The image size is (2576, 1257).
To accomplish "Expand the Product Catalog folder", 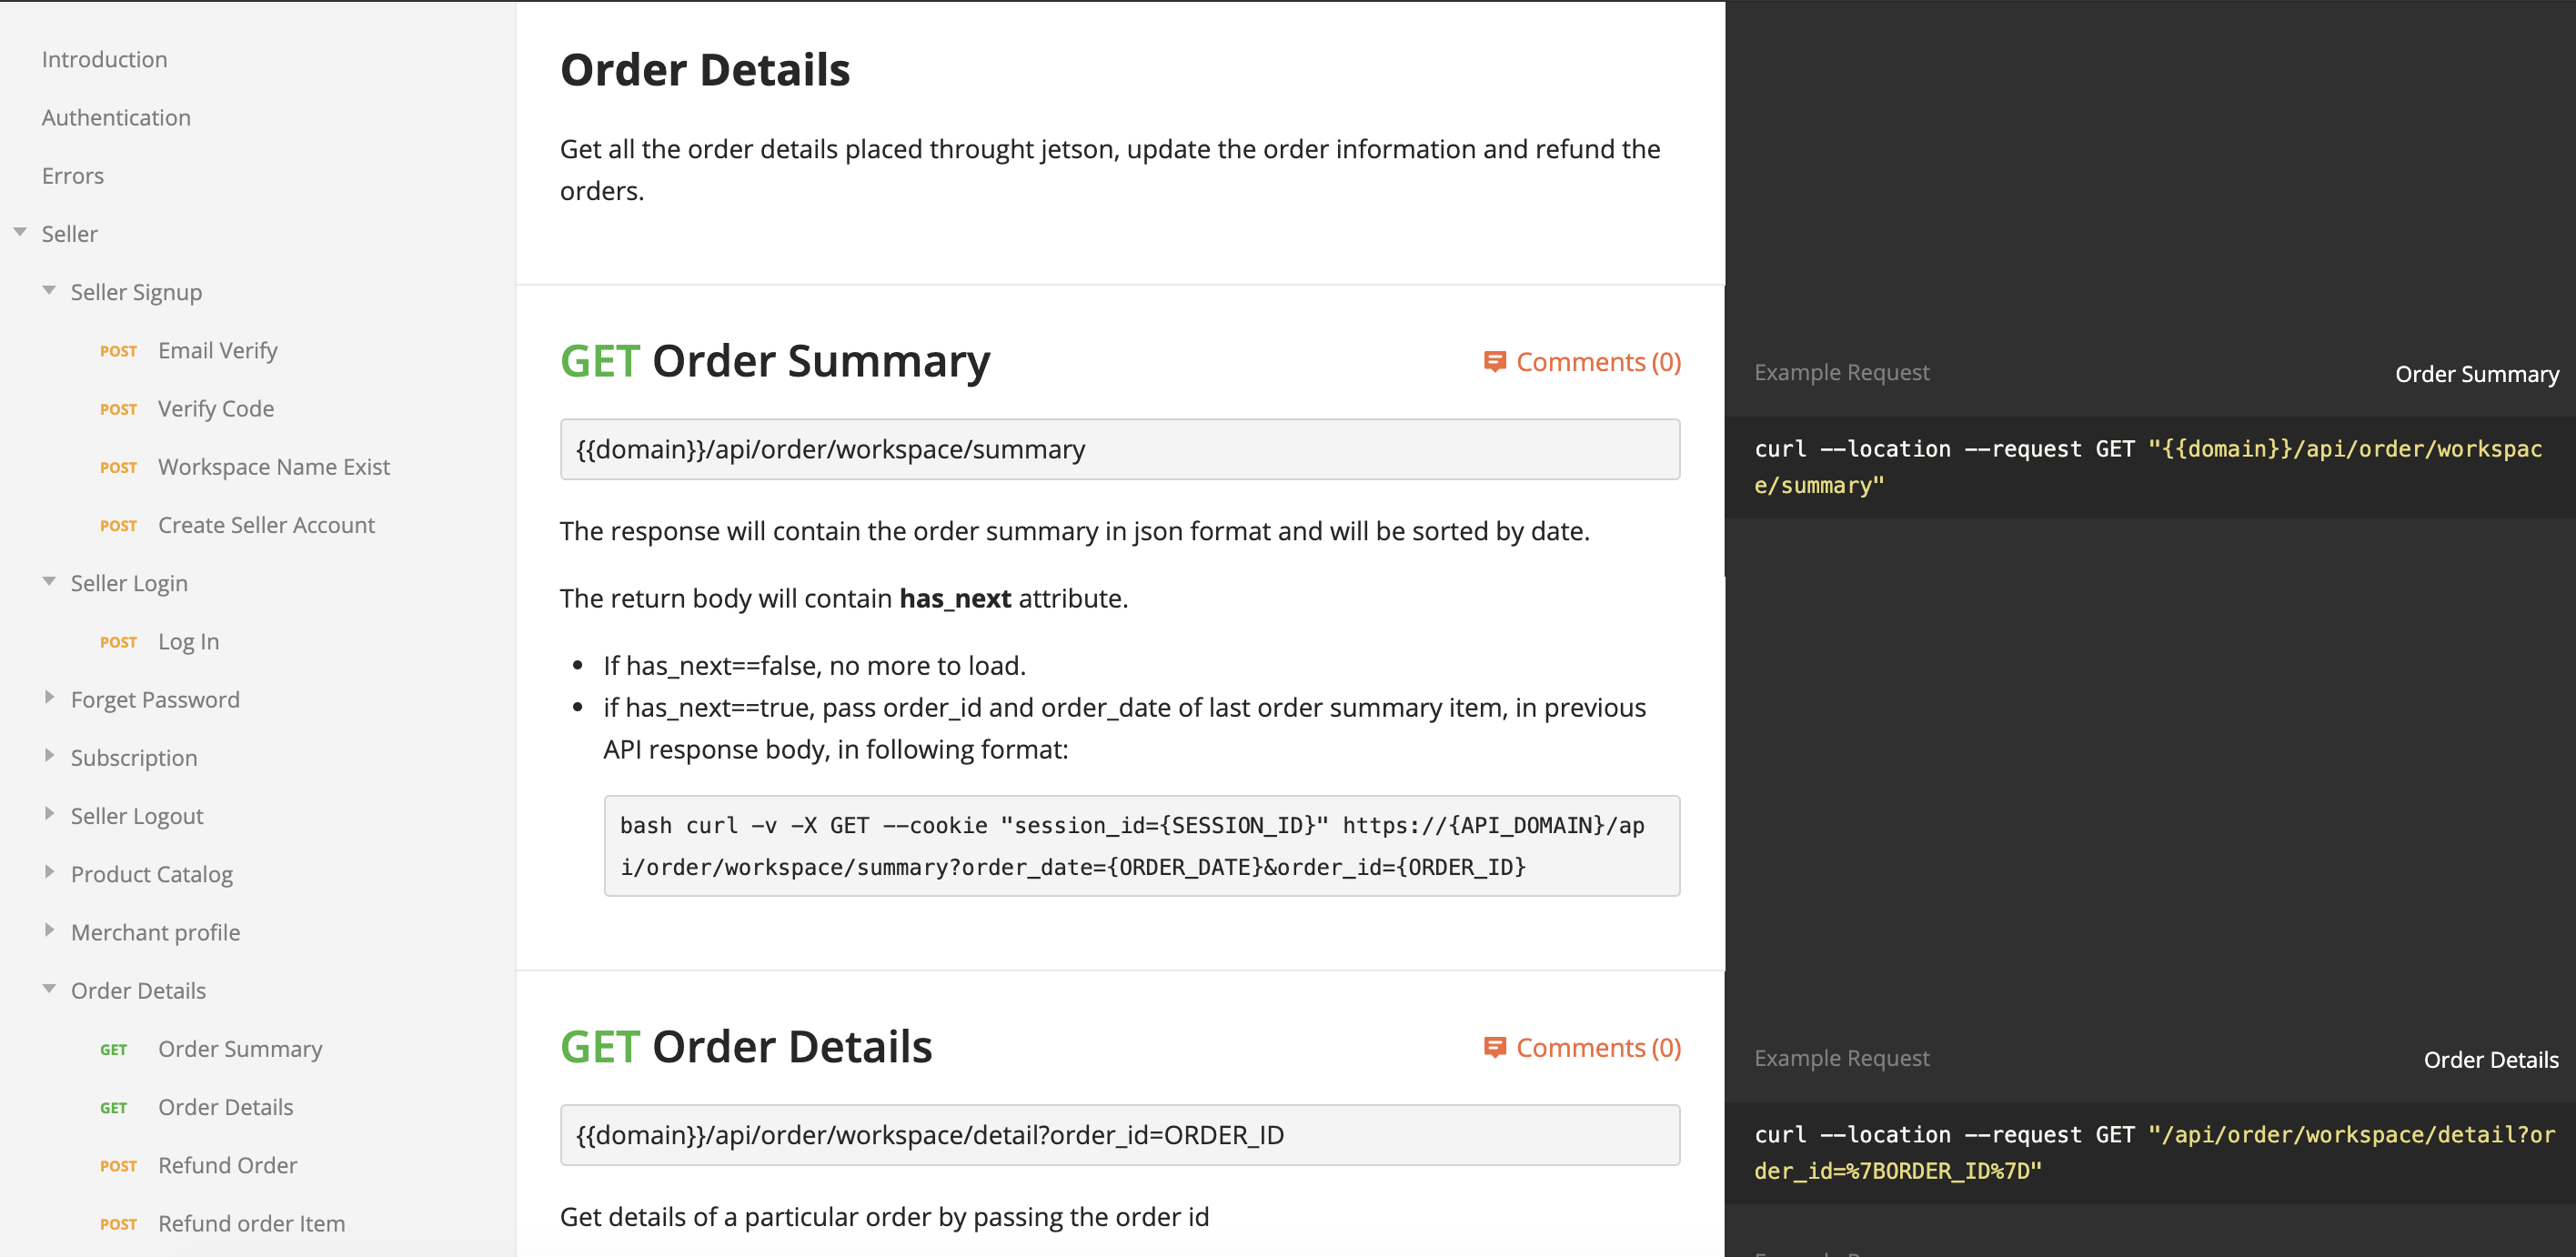I will 49,872.
